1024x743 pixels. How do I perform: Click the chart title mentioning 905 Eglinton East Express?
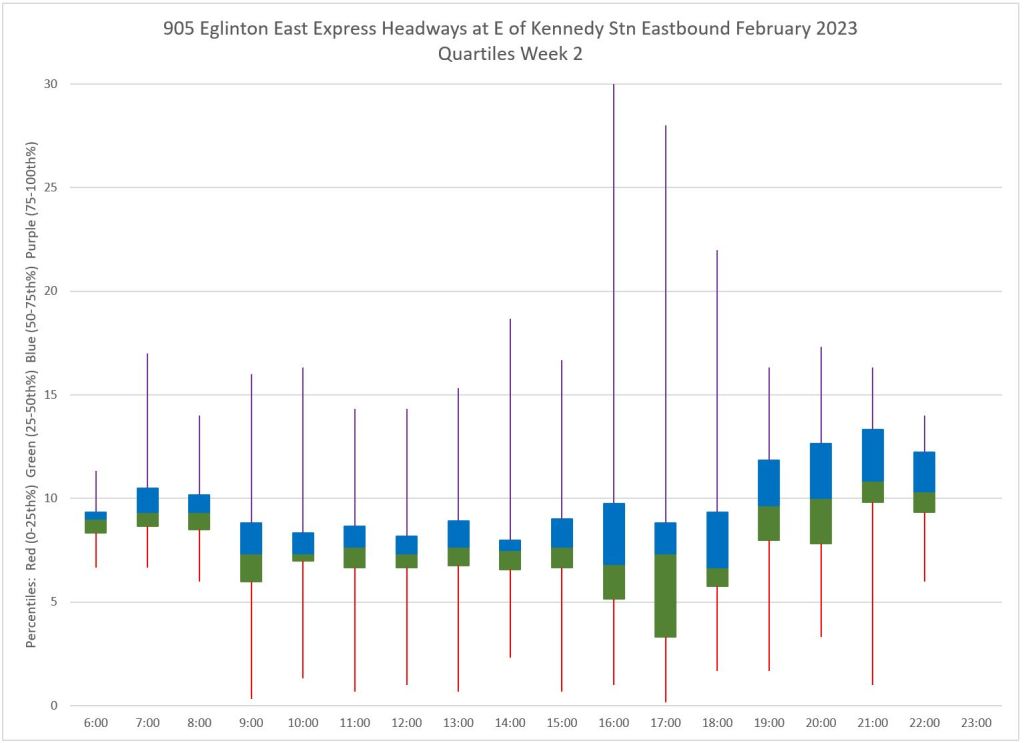pos(510,29)
